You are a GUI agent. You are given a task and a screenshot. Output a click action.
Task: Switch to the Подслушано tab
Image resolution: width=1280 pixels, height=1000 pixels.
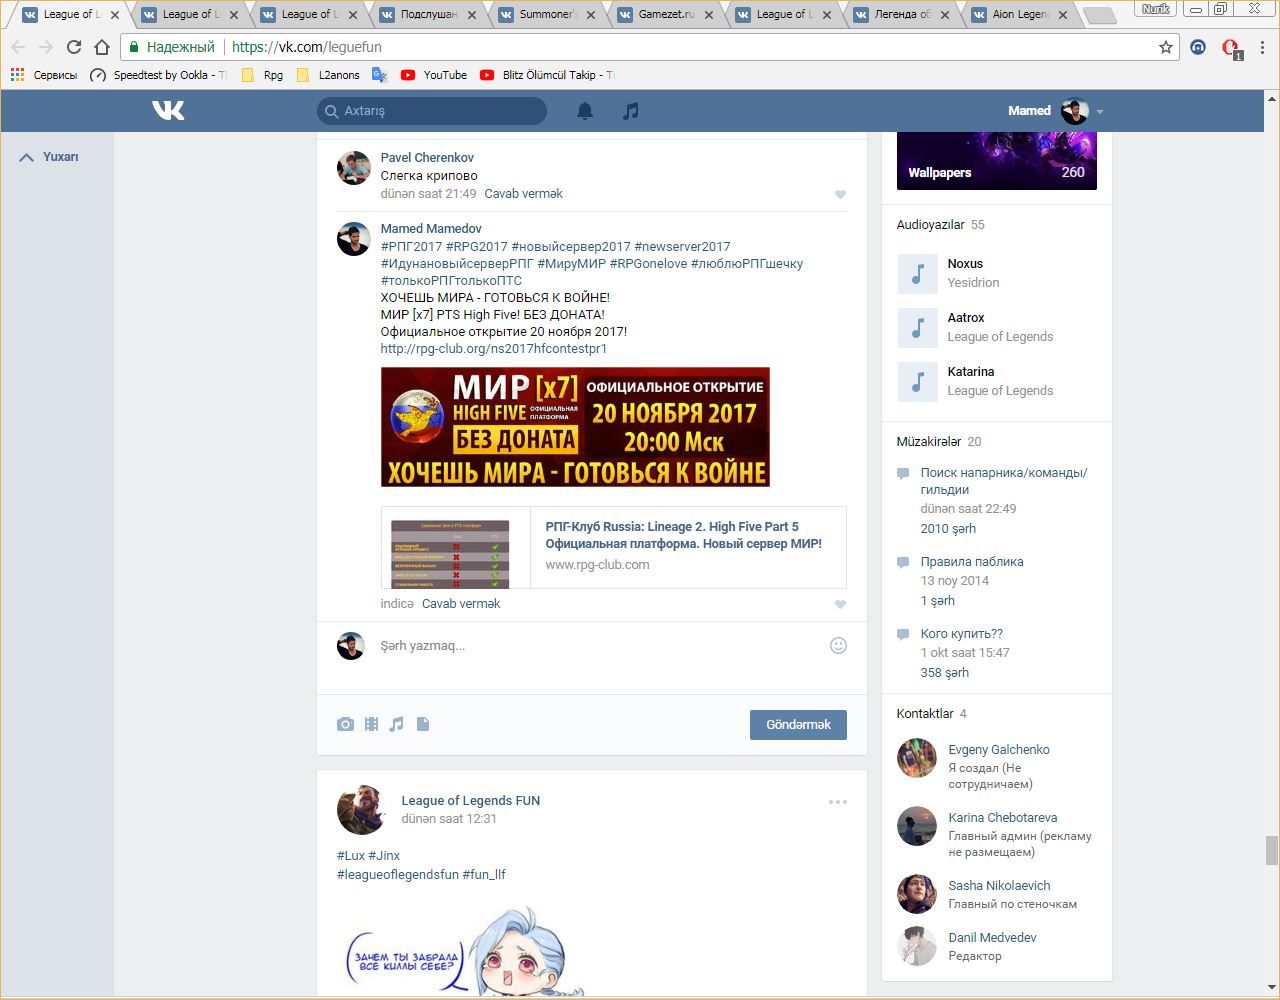[430, 15]
